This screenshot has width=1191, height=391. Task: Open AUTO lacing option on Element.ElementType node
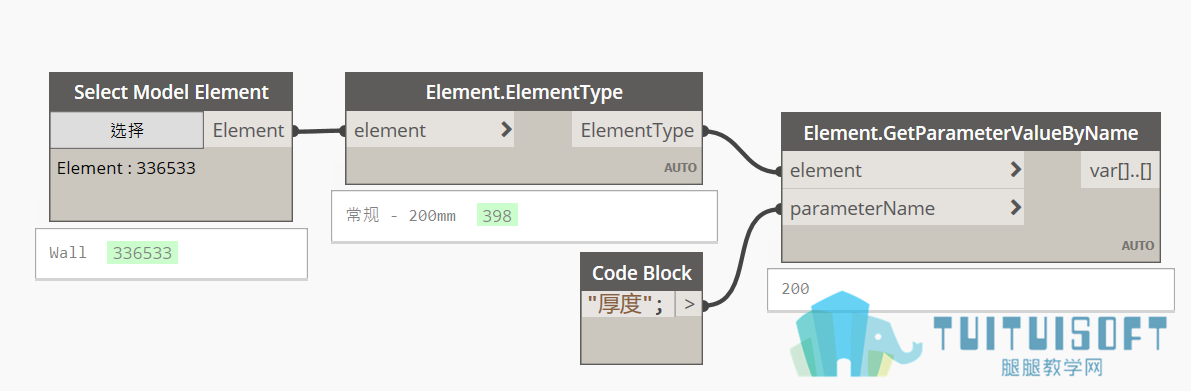point(680,168)
